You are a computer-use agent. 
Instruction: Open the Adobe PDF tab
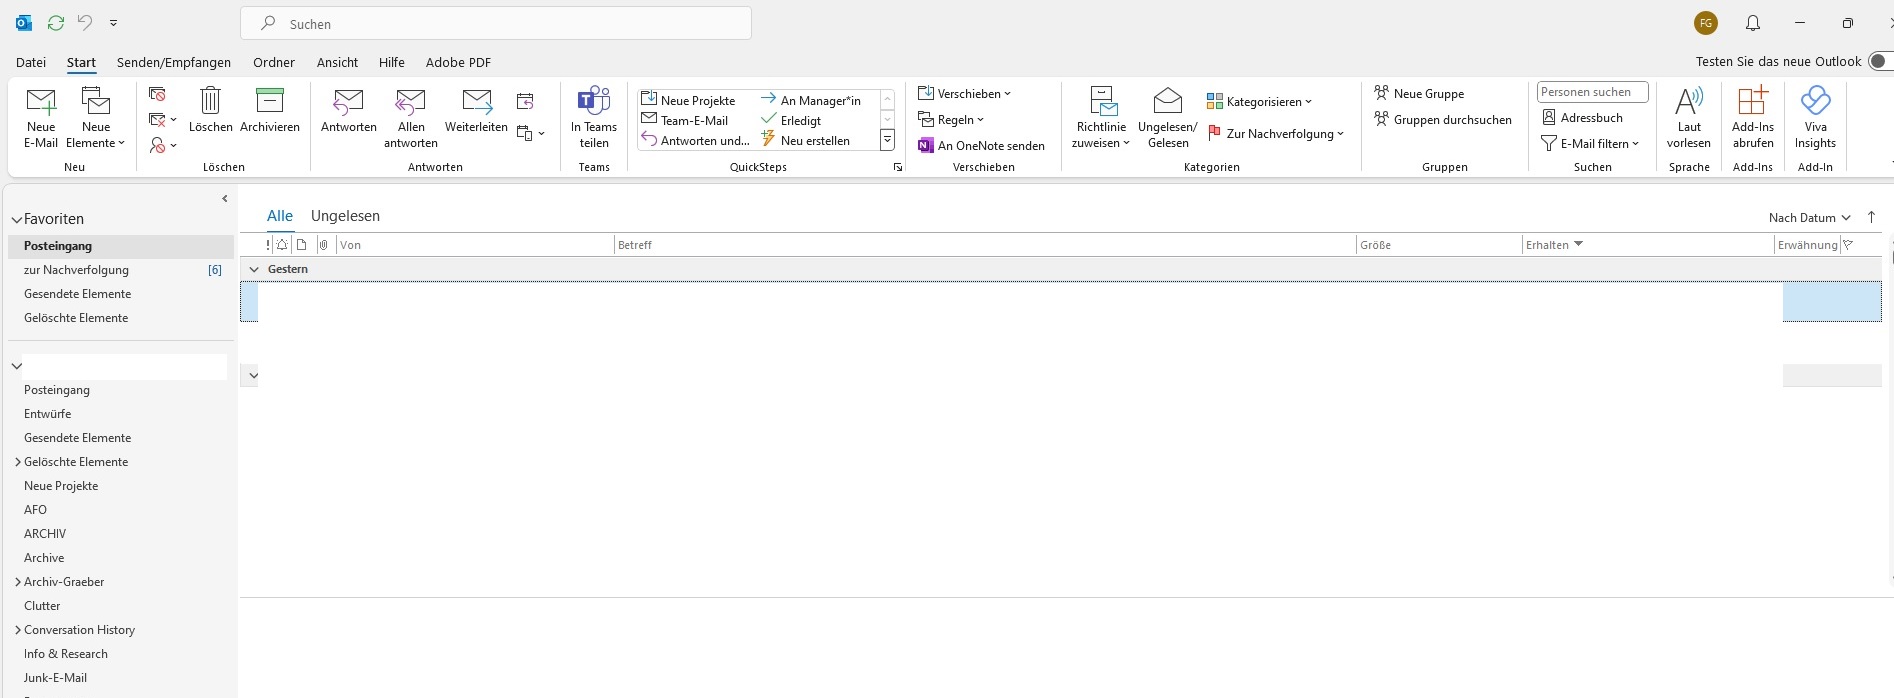[458, 62]
